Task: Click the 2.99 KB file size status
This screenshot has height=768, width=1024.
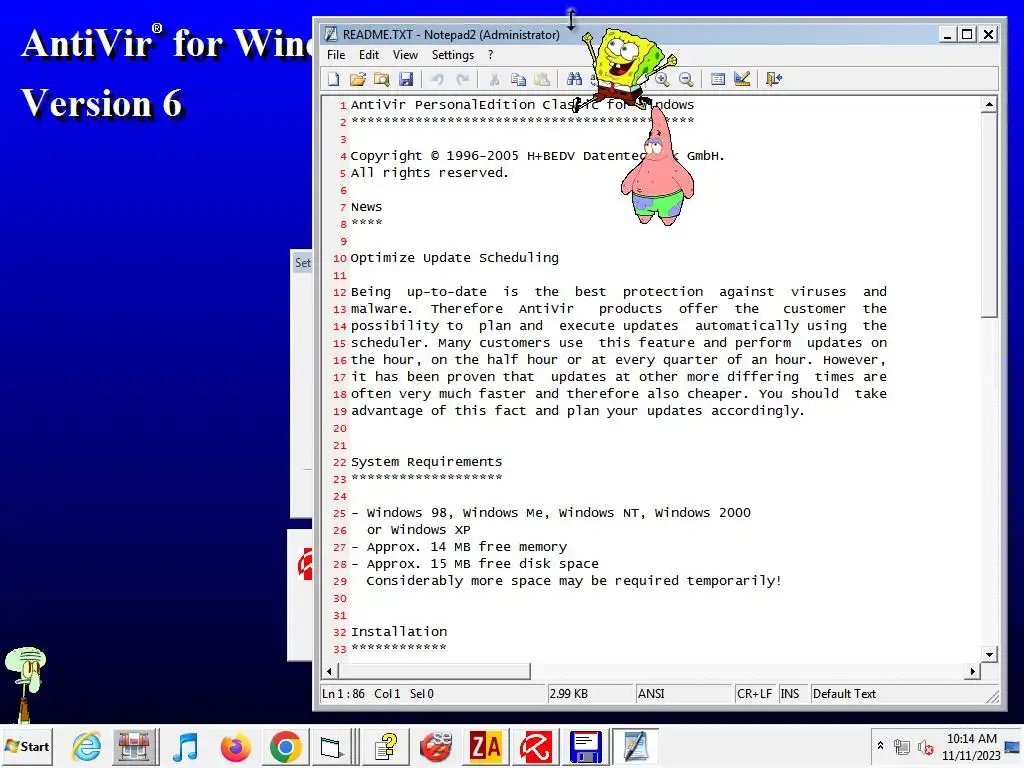Action: 590,694
